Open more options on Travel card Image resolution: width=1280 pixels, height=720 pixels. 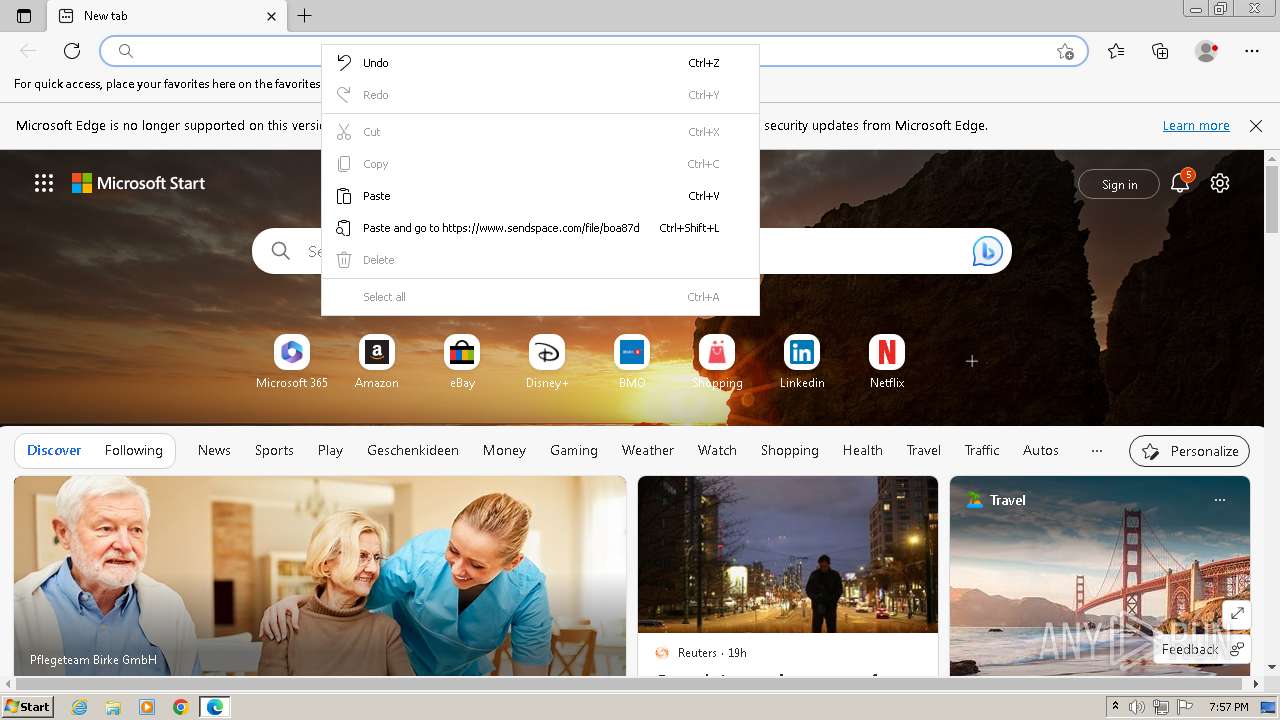pyautogui.click(x=1219, y=500)
